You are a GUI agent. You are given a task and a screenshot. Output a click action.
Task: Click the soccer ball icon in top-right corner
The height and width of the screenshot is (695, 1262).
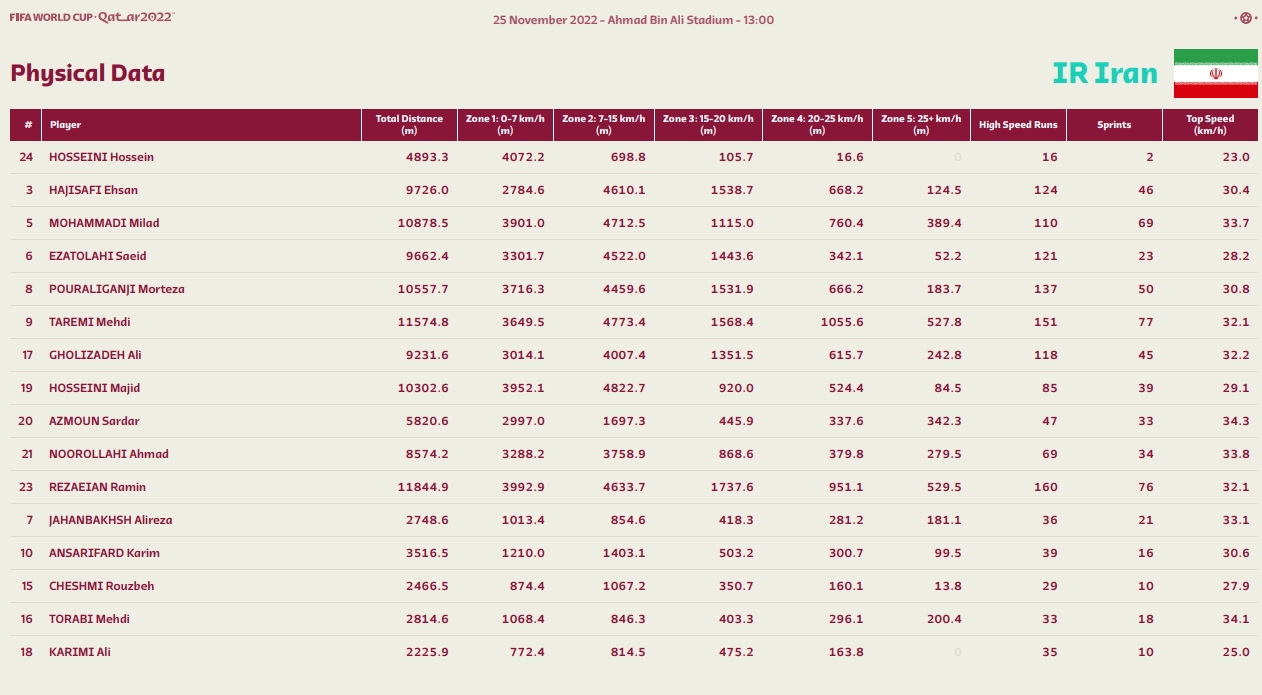tap(1245, 17)
